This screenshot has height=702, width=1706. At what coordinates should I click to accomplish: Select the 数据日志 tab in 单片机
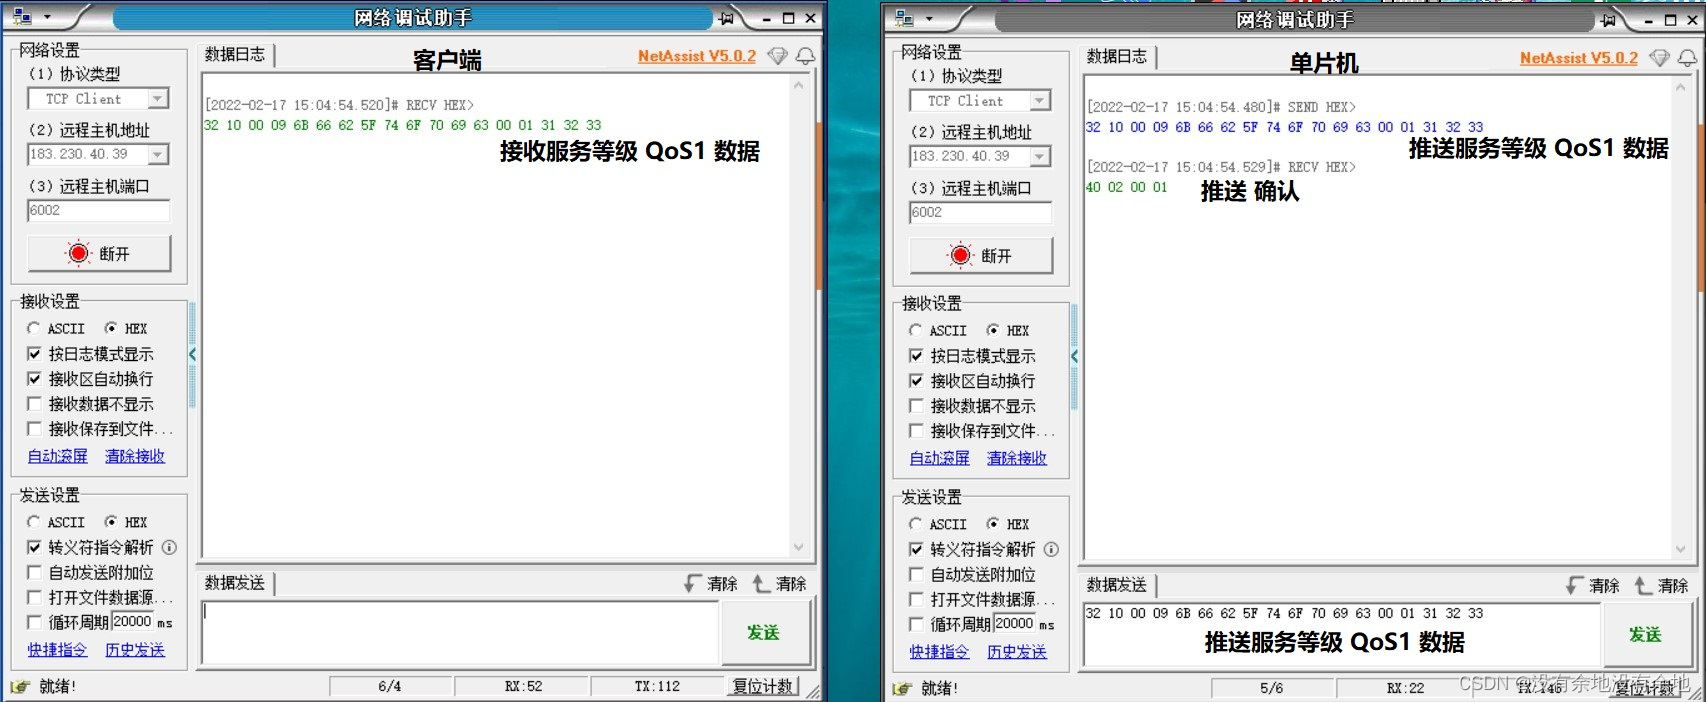coord(1117,57)
